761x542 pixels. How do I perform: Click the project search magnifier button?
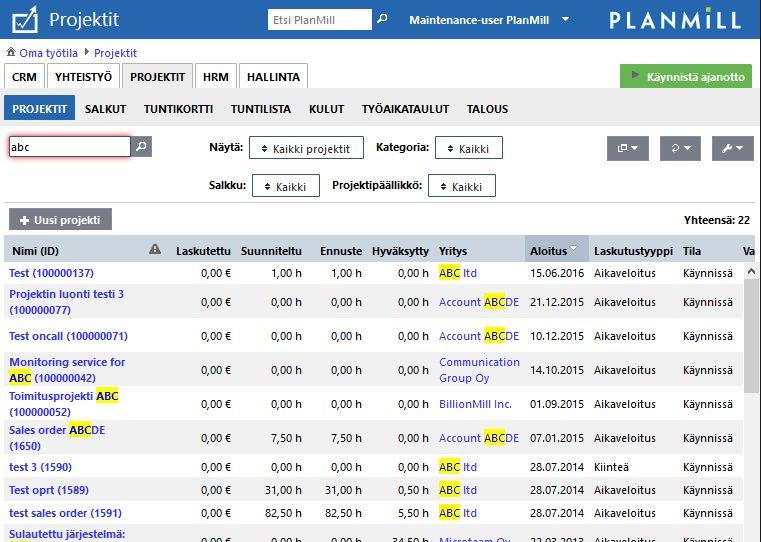[x=141, y=147]
